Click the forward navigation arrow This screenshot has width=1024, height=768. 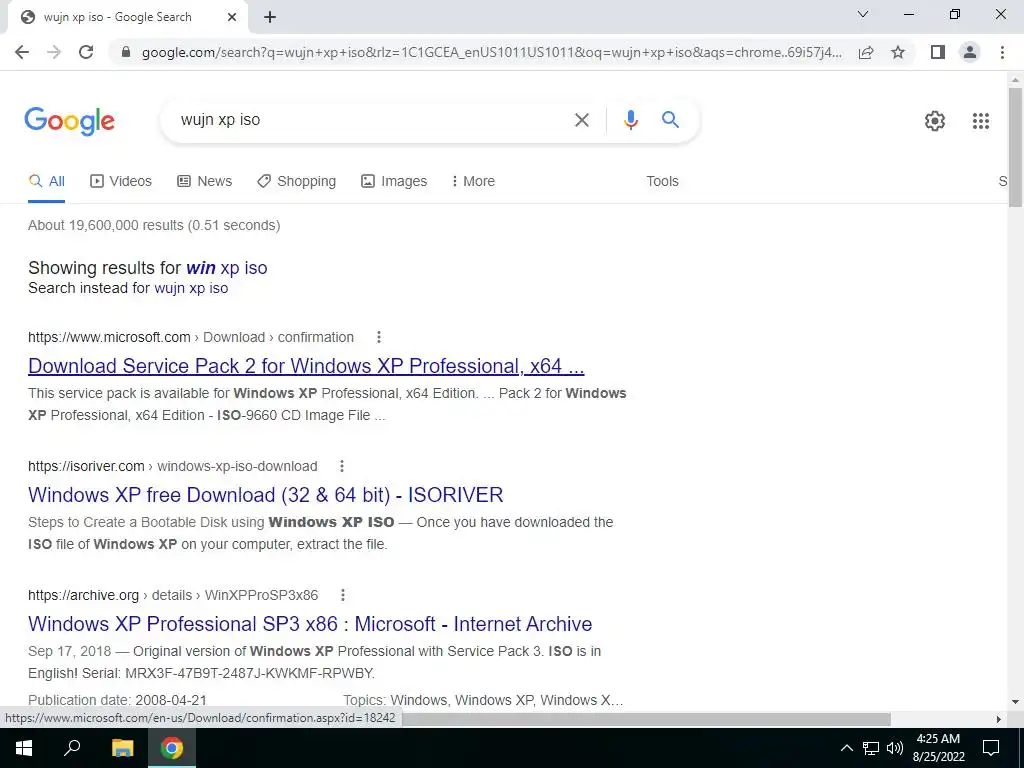tap(54, 52)
